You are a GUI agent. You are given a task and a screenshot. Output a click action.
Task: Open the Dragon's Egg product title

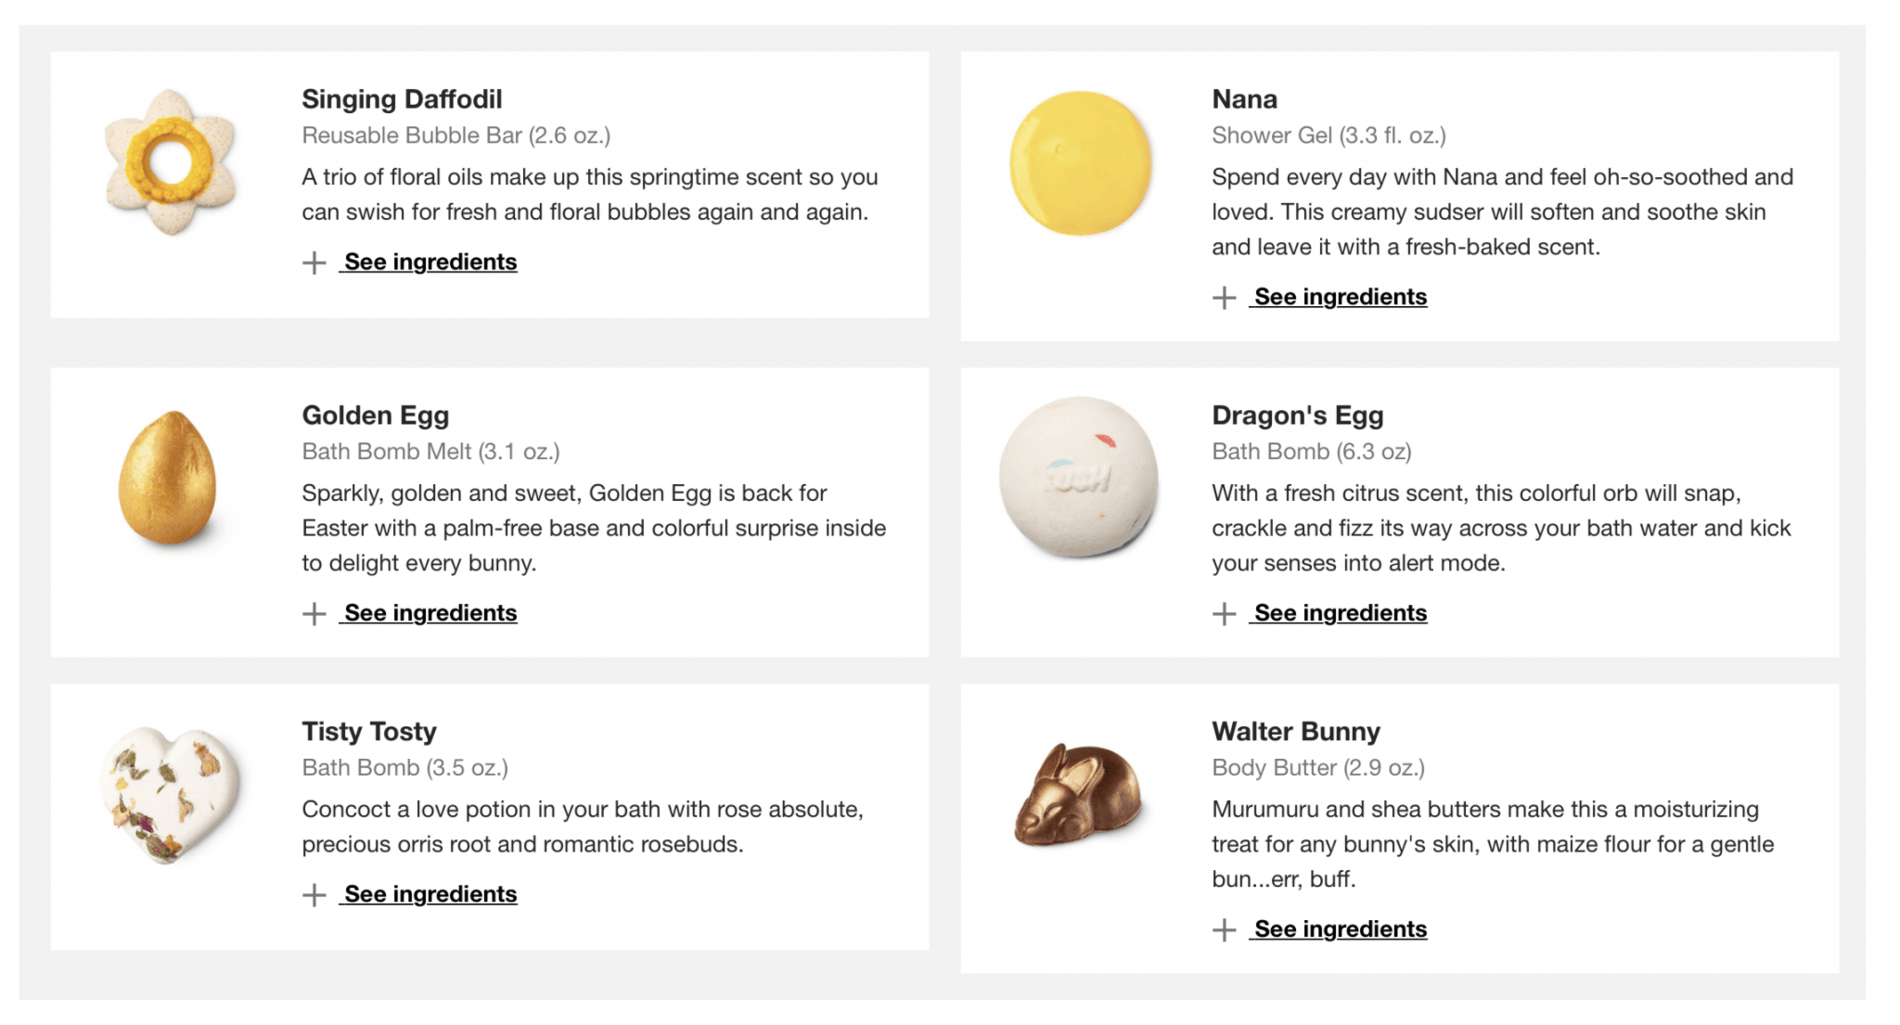1296,415
